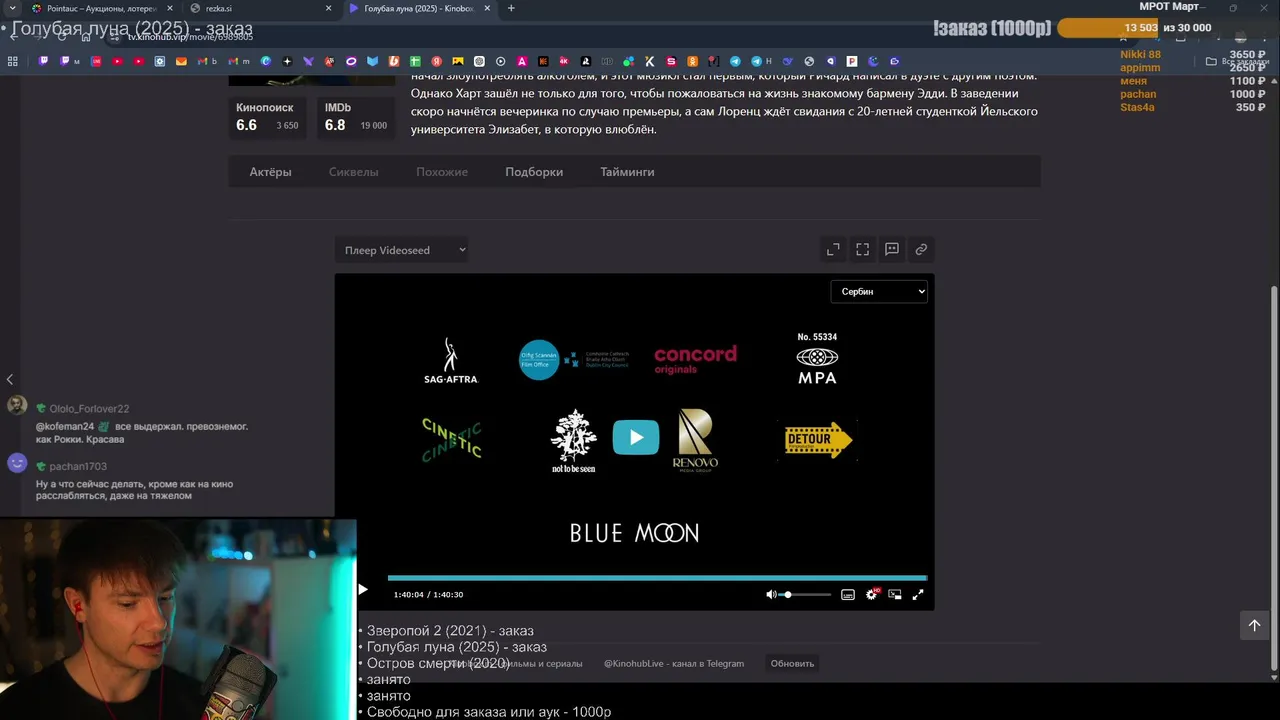The height and width of the screenshot is (720, 1280).
Task: Switch to the Актёры tab
Action: click(270, 172)
